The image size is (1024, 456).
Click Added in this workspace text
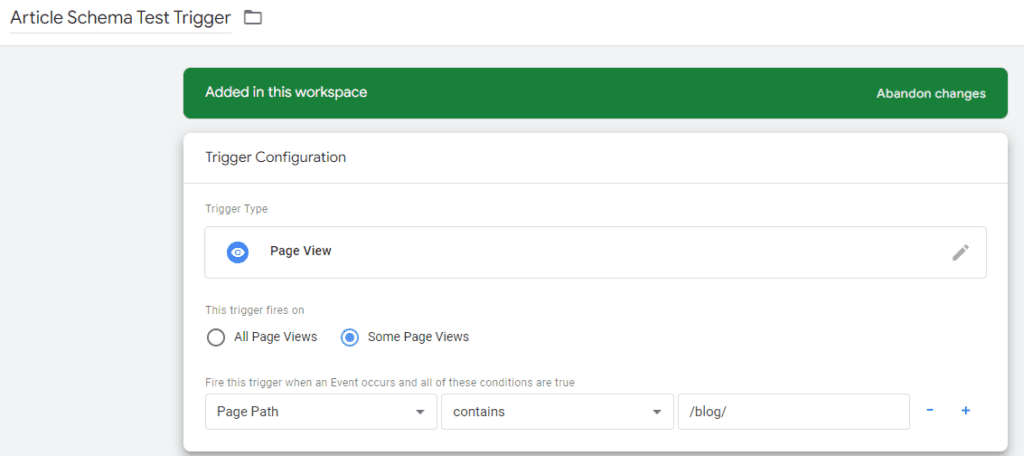286,92
